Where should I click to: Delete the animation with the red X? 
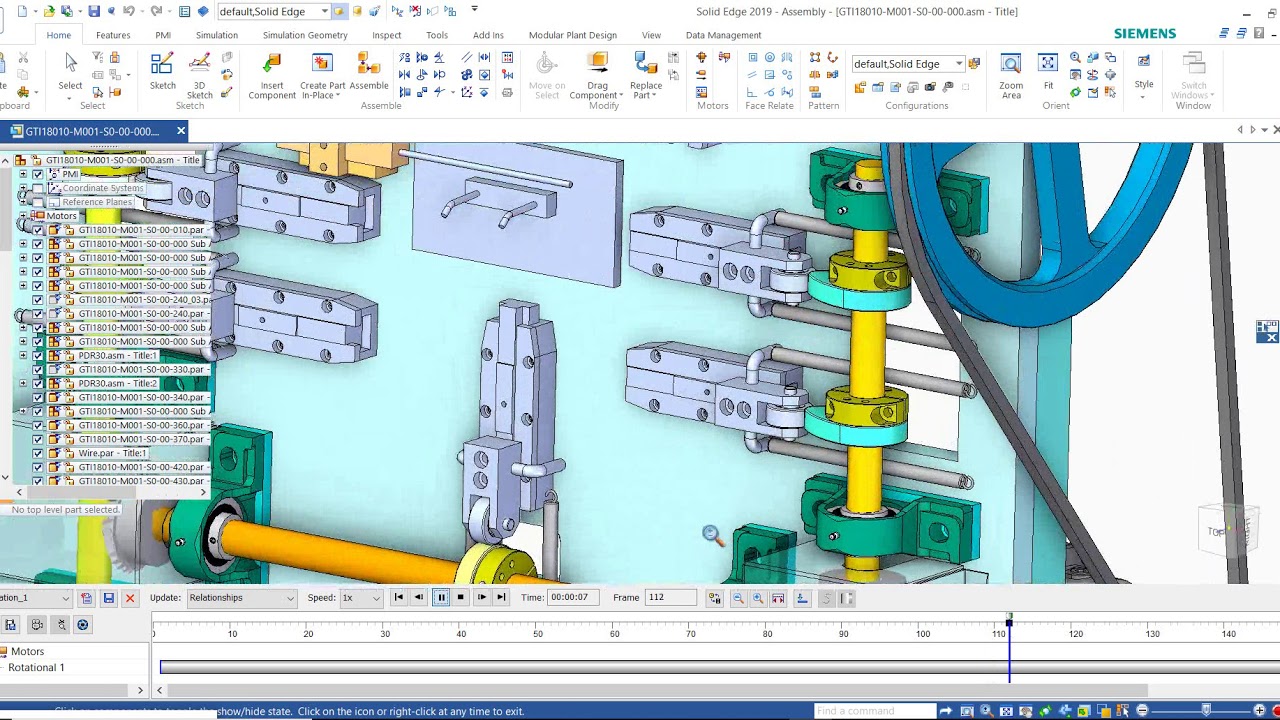click(129, 598)
